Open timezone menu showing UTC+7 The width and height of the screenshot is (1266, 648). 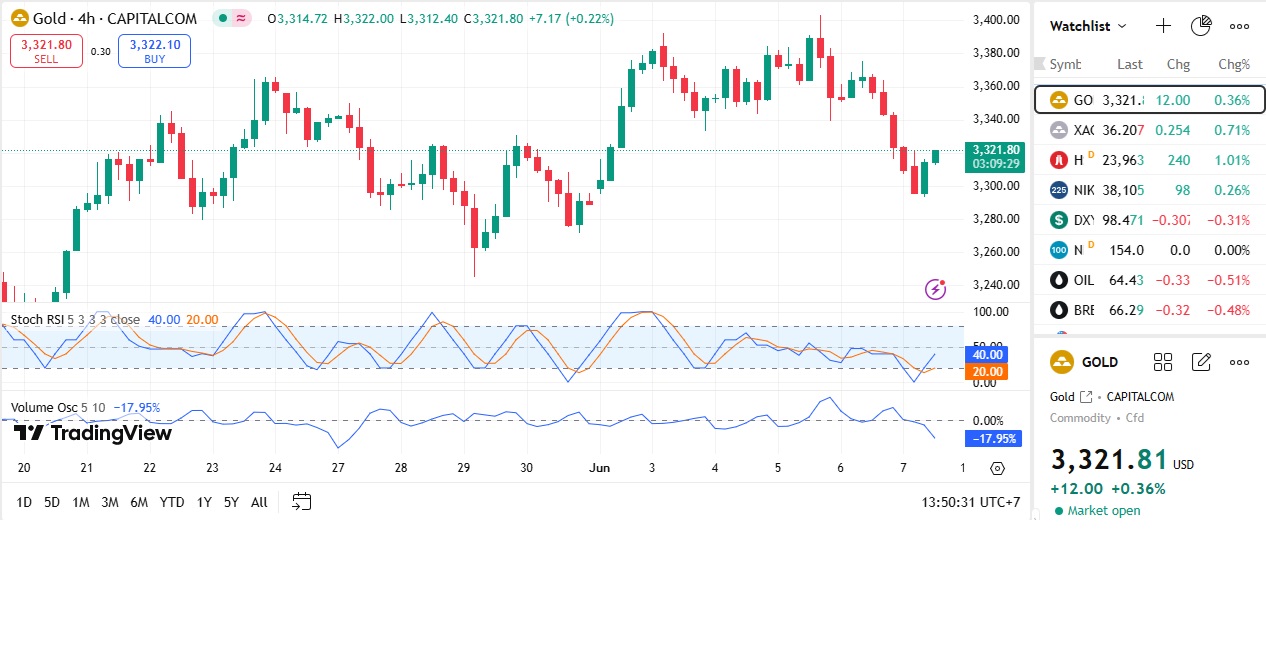click(970, 502)
